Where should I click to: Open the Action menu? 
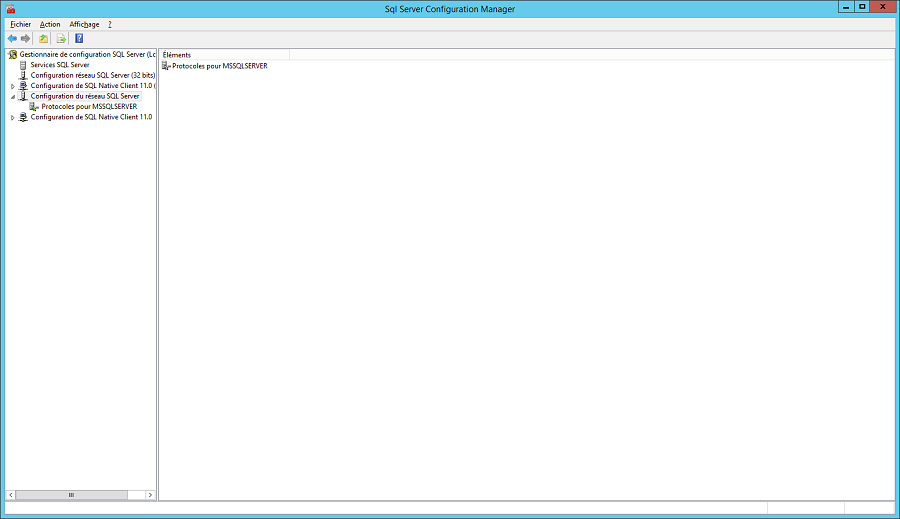pyautogui.click(x=50, y=24)
